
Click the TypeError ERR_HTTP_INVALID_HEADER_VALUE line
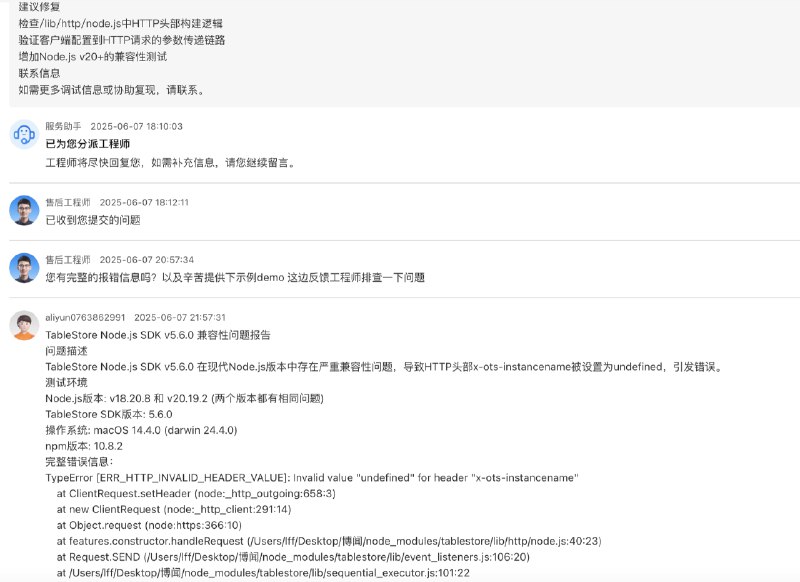click(x=312, y=477)
